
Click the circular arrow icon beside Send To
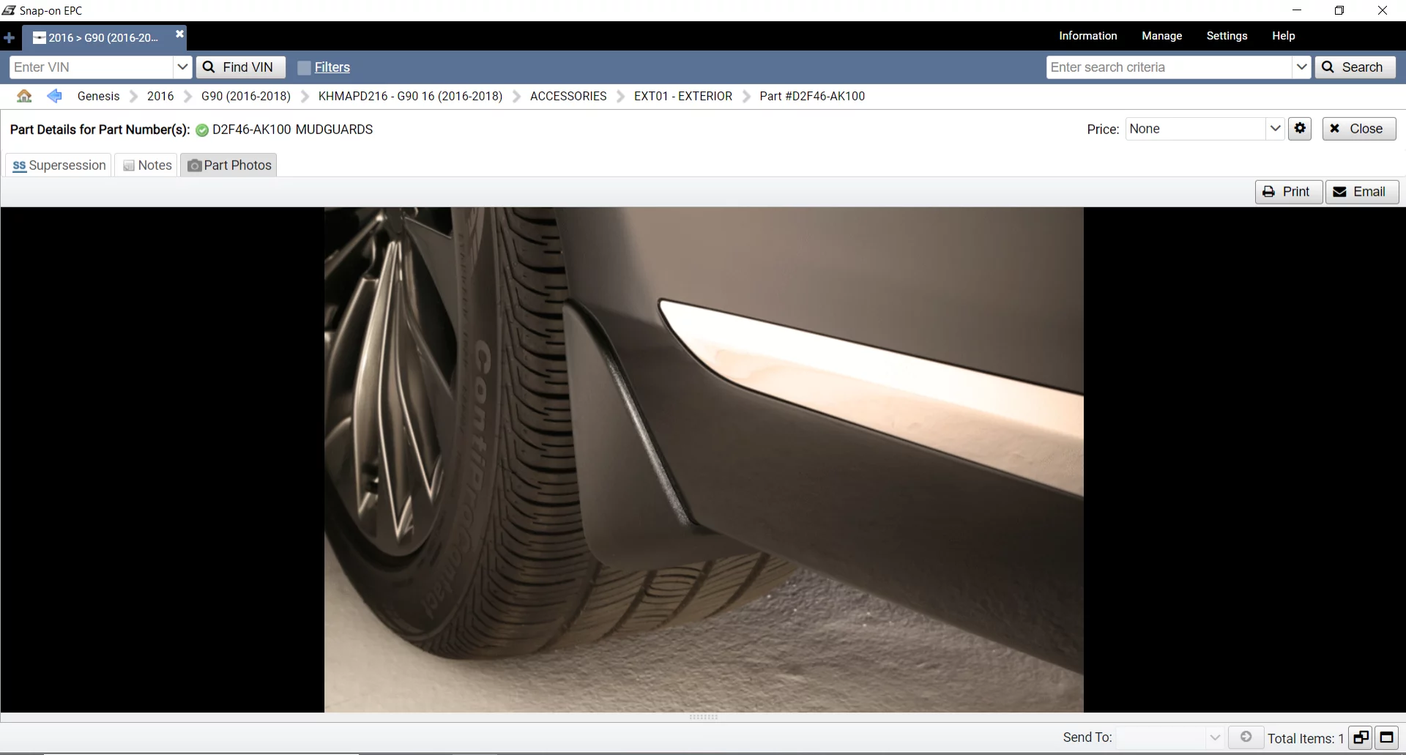pos(1246,737)
